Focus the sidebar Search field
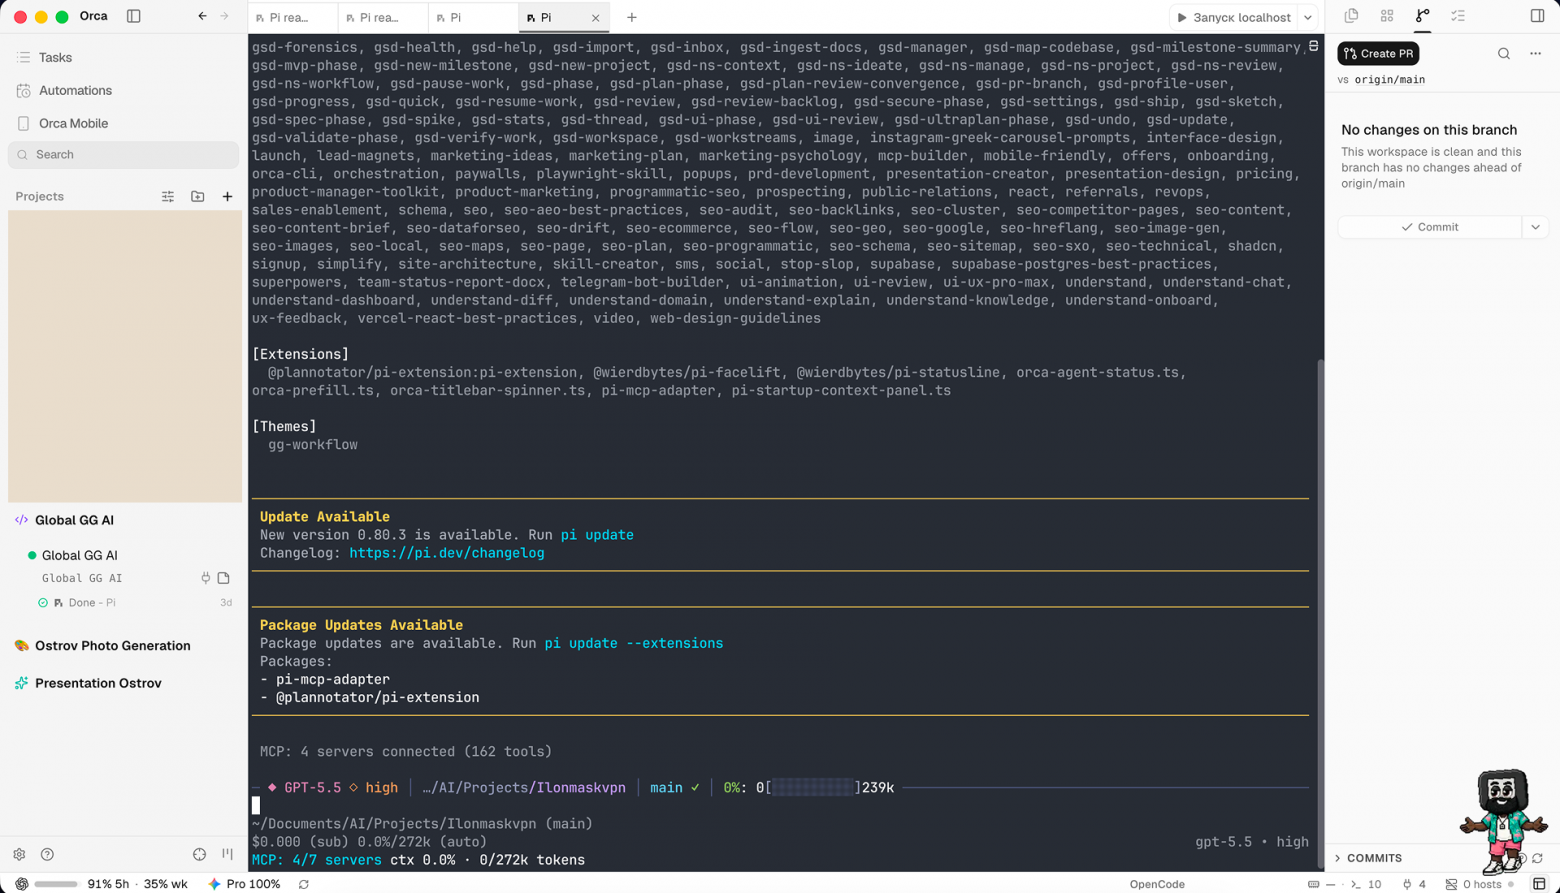This screenshot has width=1560, height=893. point(124,155)
